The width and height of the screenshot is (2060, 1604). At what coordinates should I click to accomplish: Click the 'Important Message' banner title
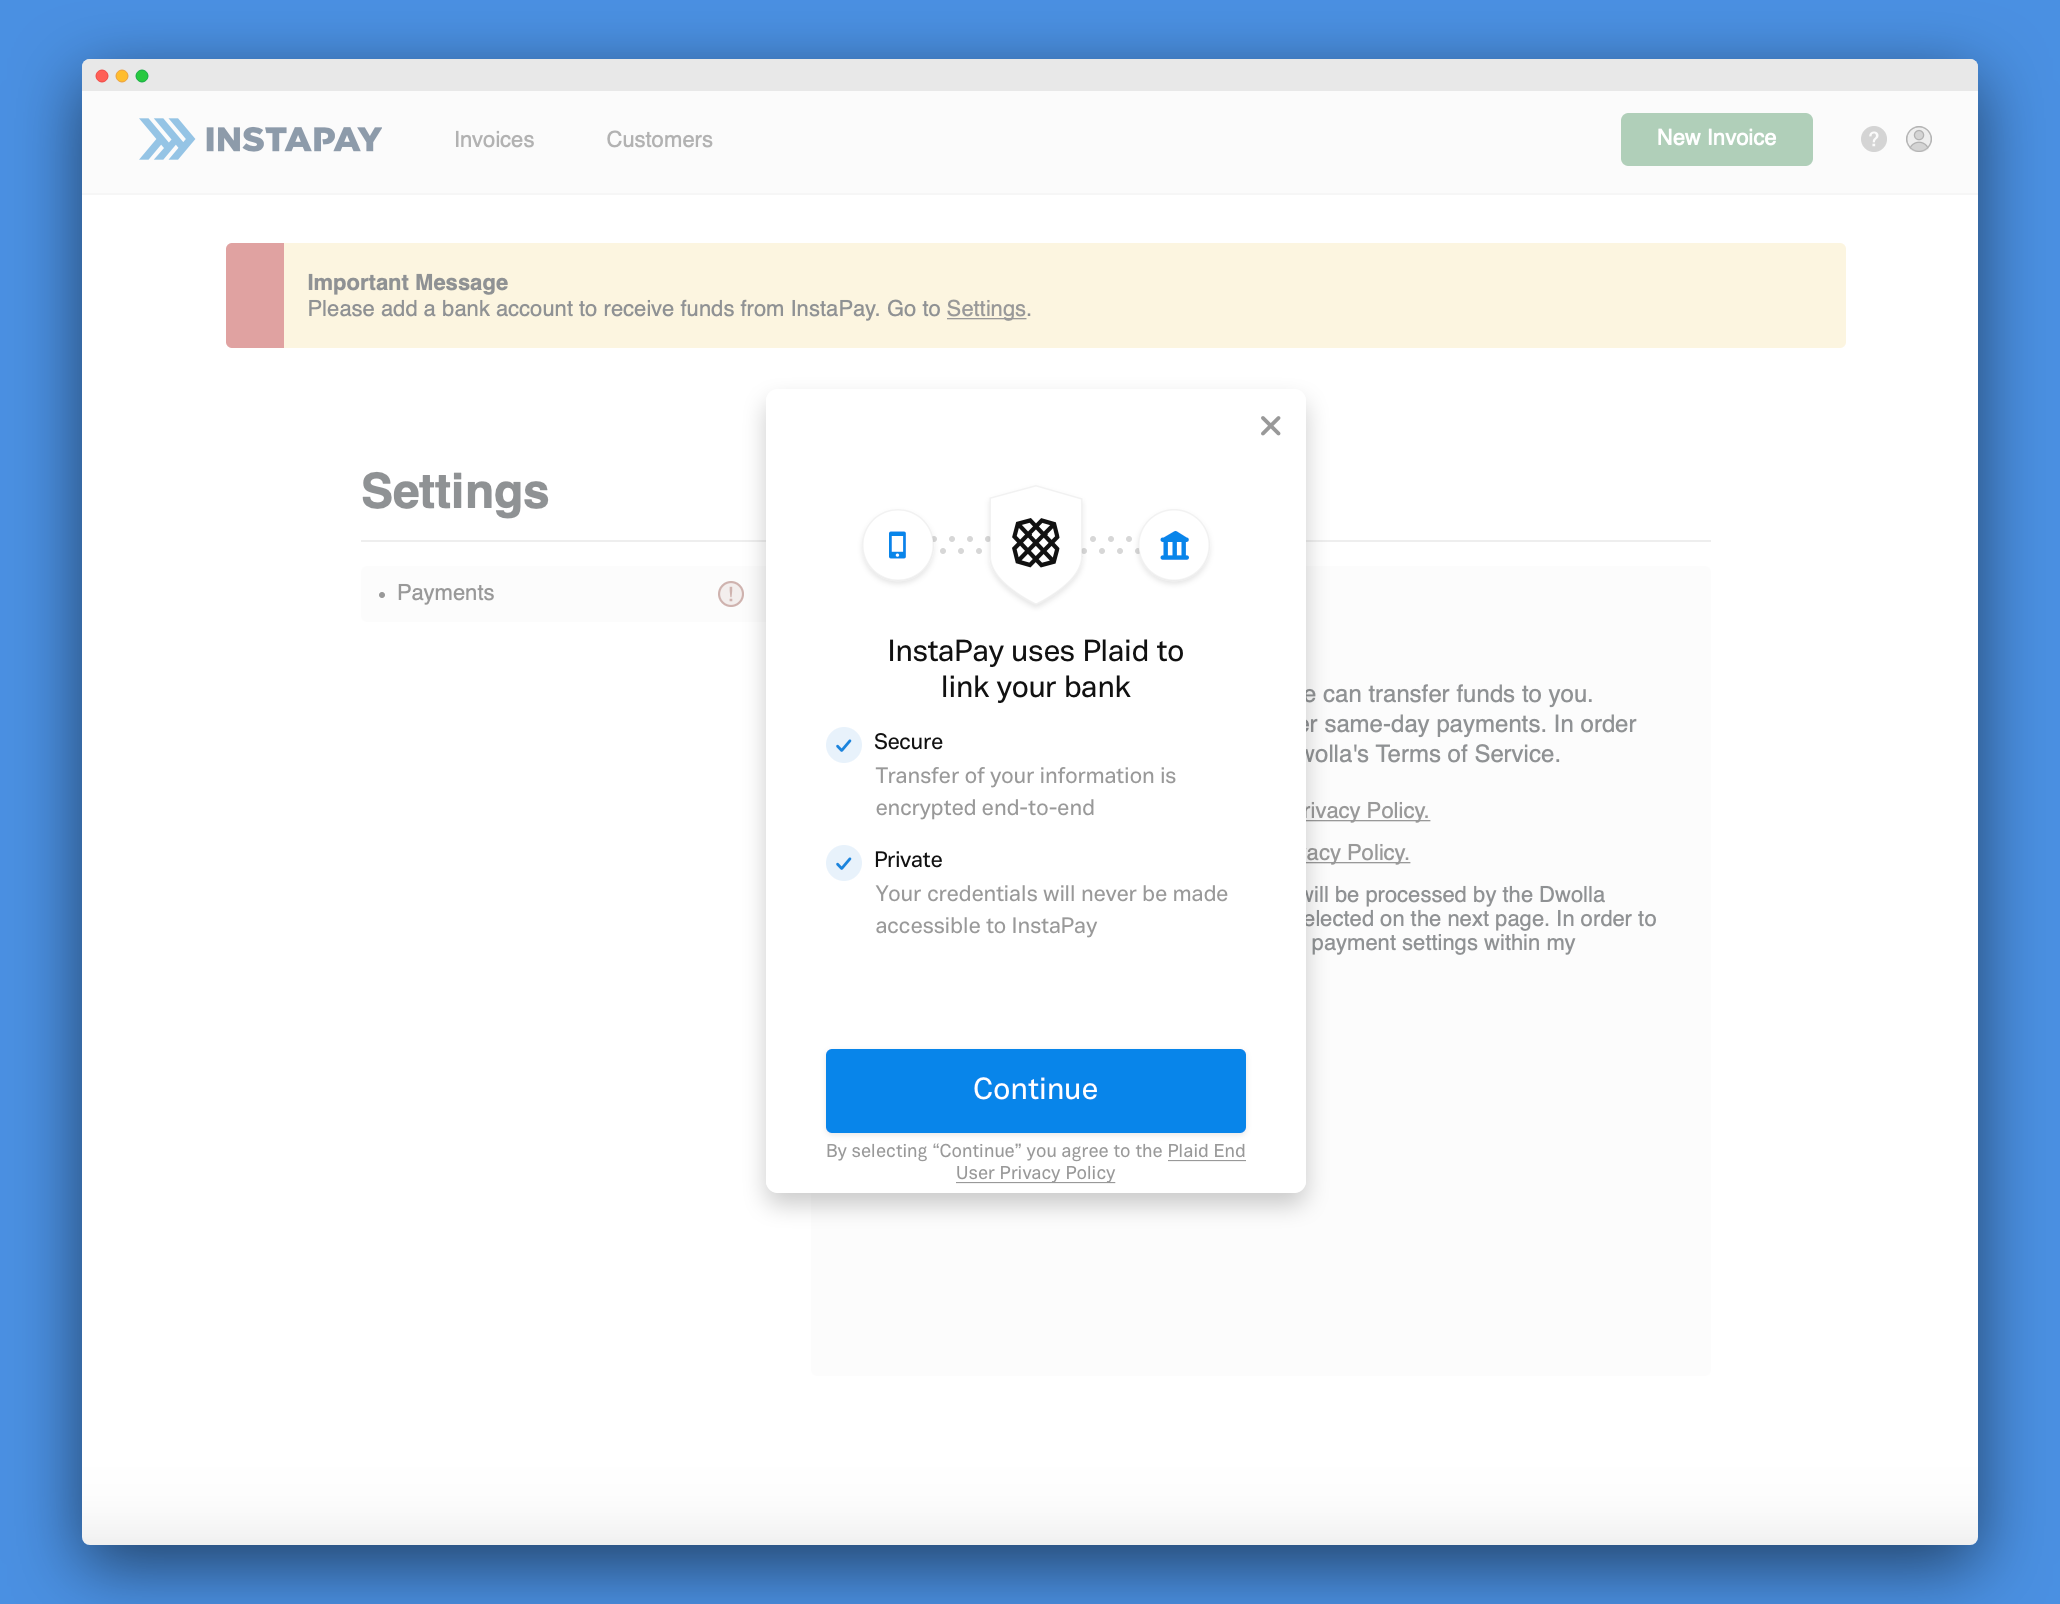[x=407, y=283]
